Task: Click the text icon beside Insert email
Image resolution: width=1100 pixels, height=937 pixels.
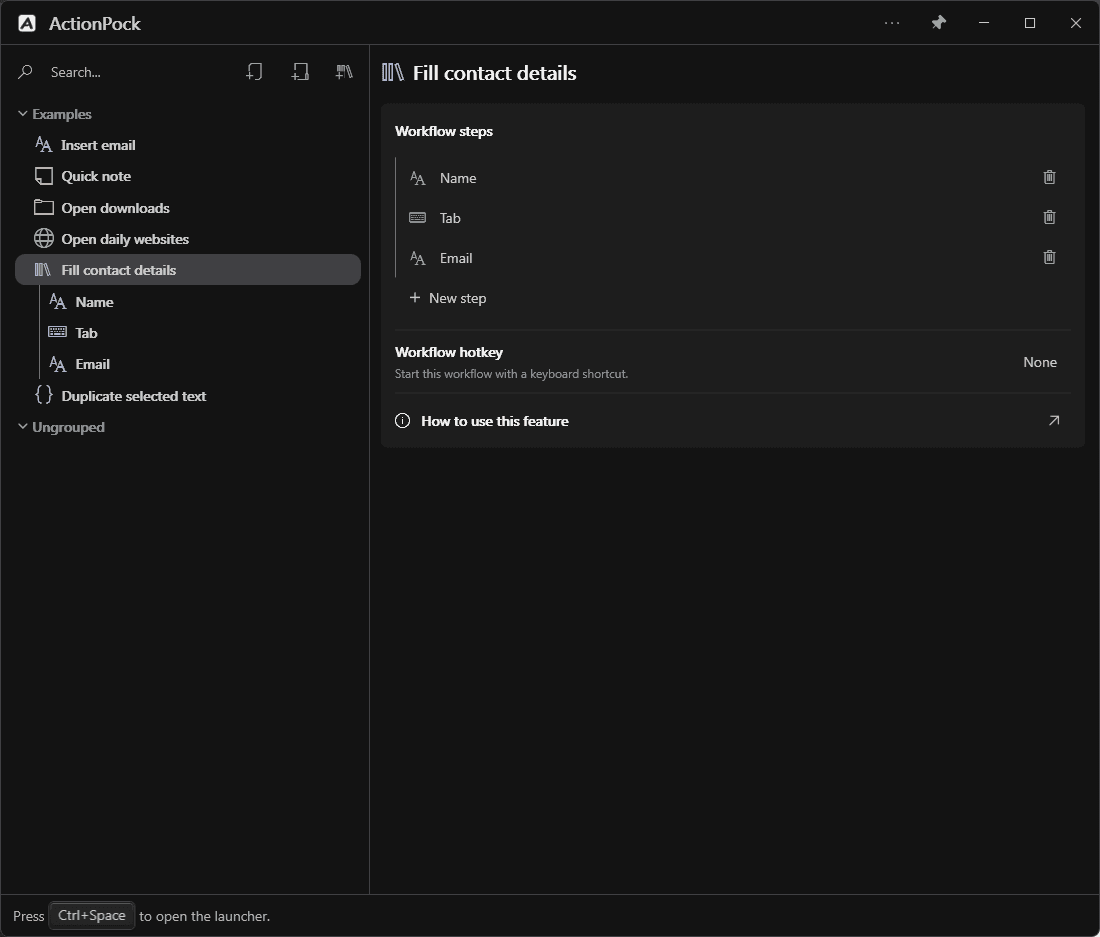Action: point(43,144)
